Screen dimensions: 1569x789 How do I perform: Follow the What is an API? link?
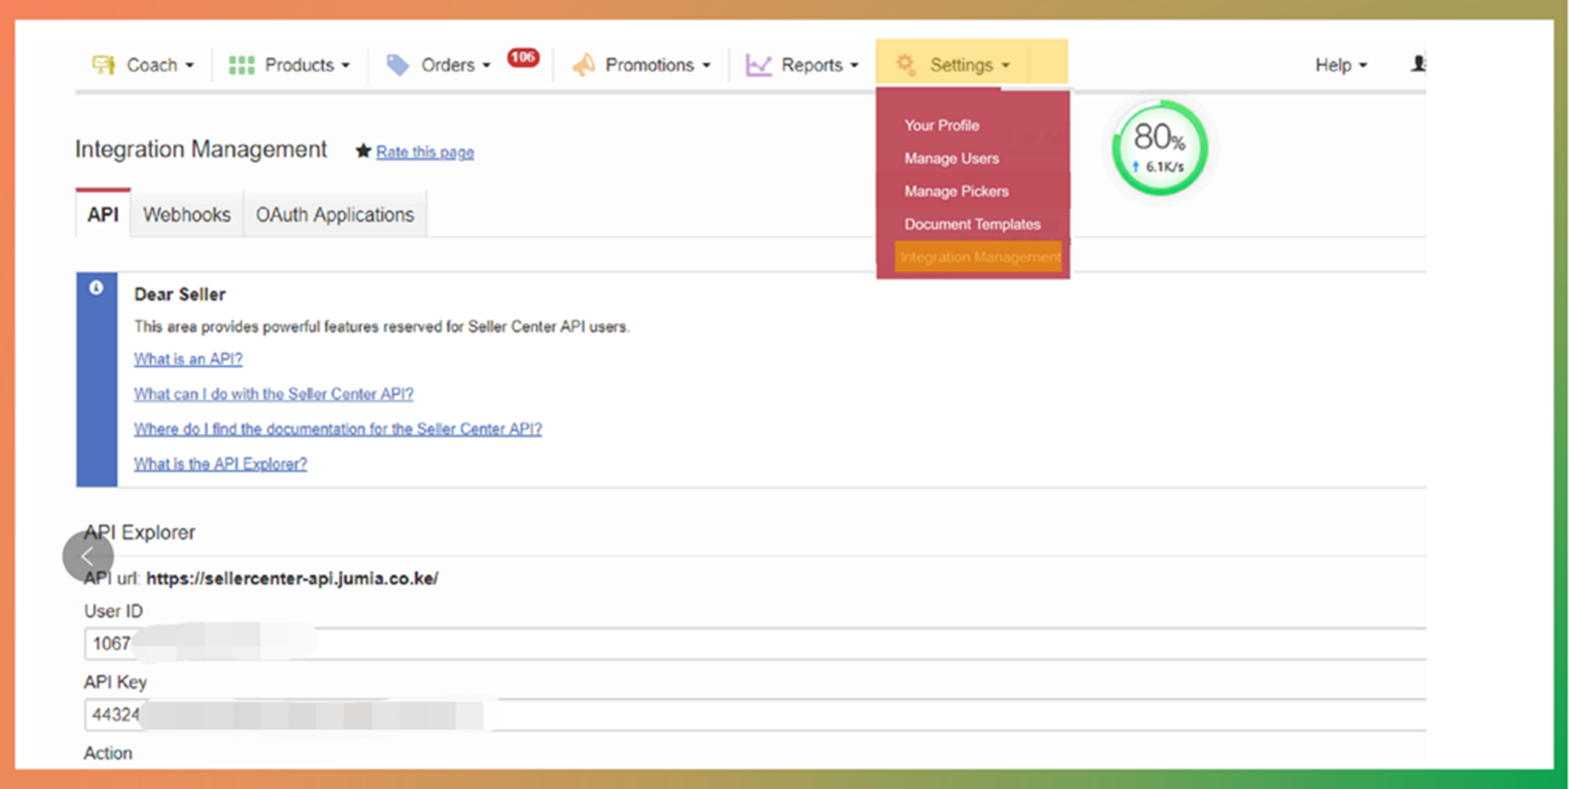(188, 359)
